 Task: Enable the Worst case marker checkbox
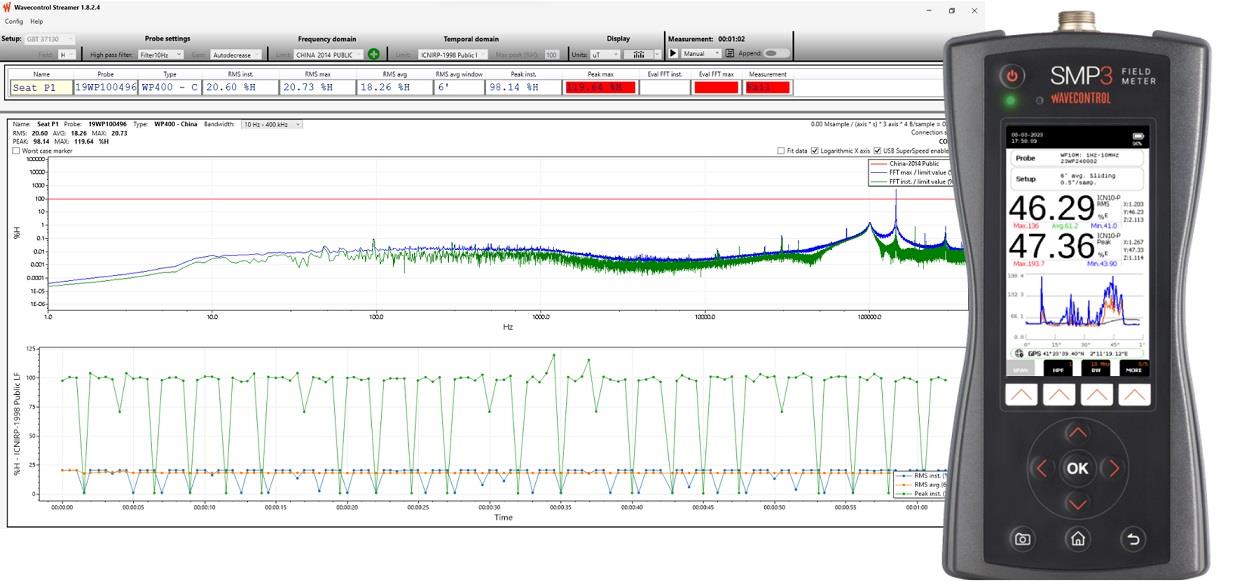point(16,151)
